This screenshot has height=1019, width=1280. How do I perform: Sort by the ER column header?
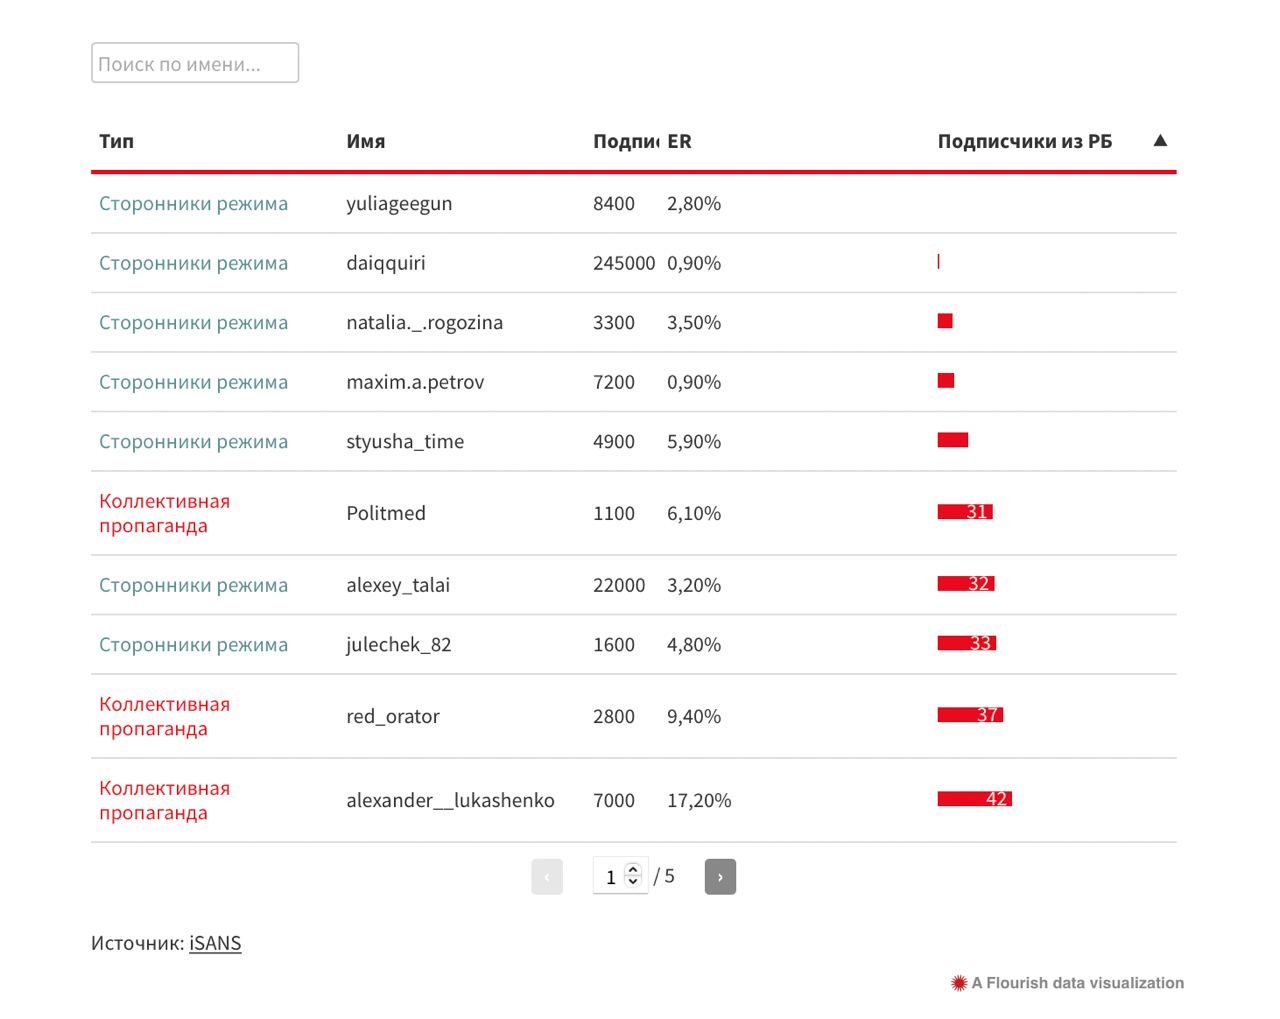679,141
